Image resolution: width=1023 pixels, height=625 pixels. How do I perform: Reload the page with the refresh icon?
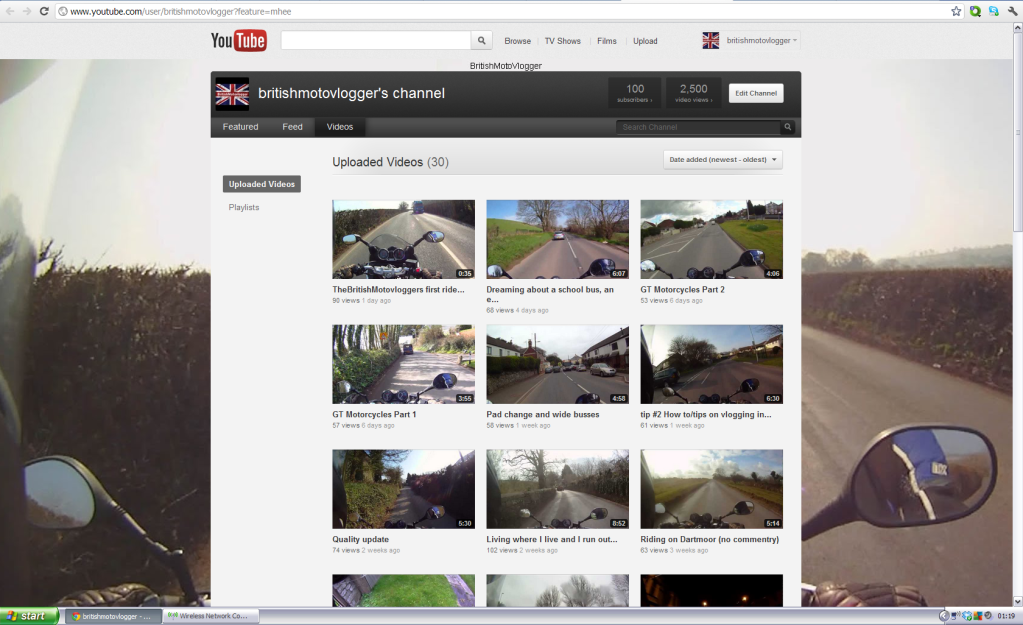click(x=44, y=11)
